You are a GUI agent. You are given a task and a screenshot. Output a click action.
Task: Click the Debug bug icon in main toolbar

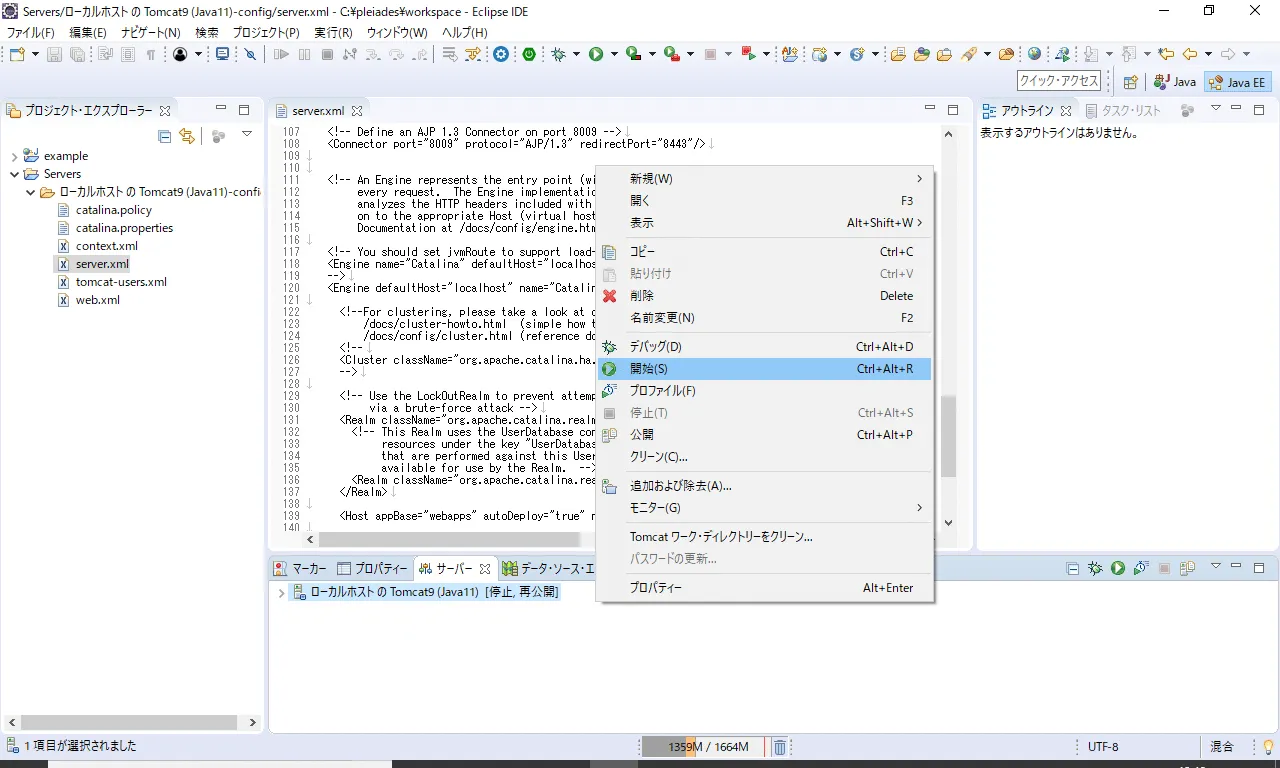pos(559,54)
